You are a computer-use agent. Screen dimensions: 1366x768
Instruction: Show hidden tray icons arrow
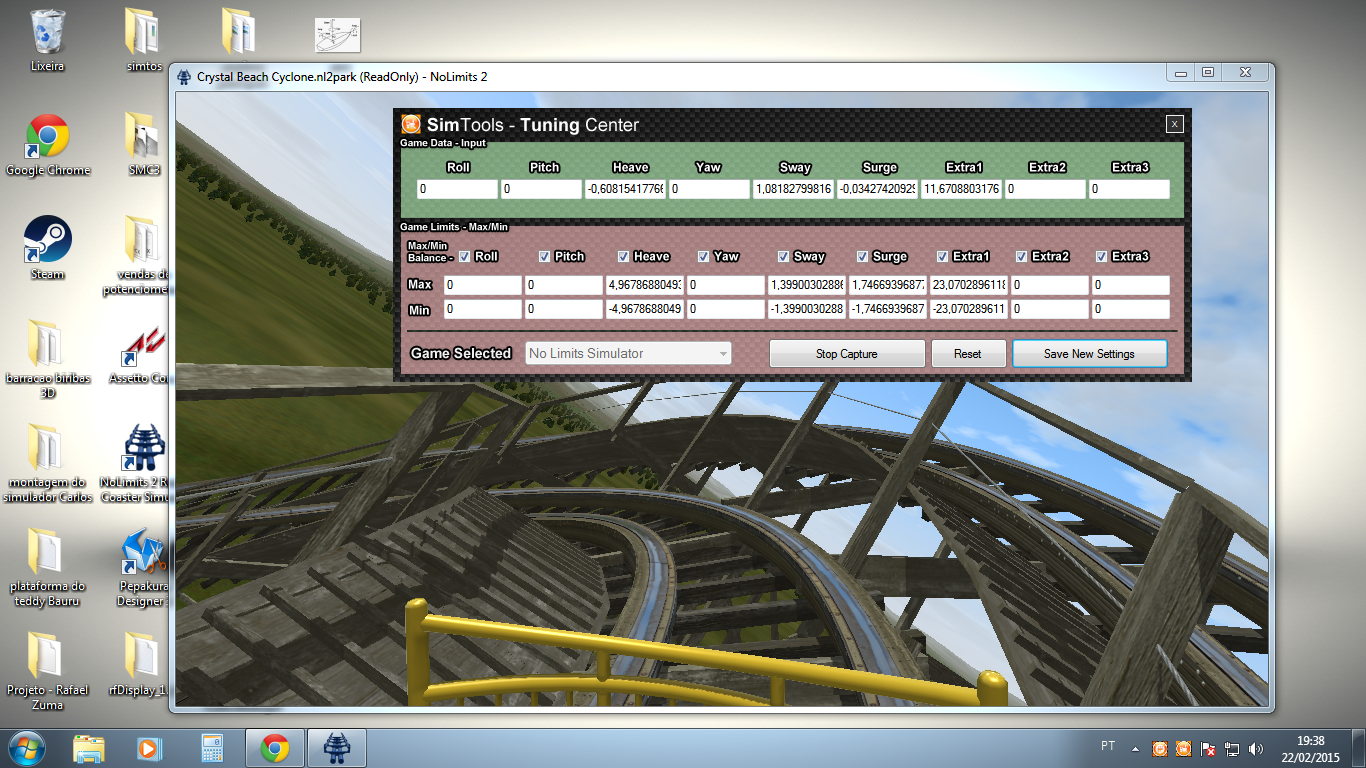tap(1135, 748)
